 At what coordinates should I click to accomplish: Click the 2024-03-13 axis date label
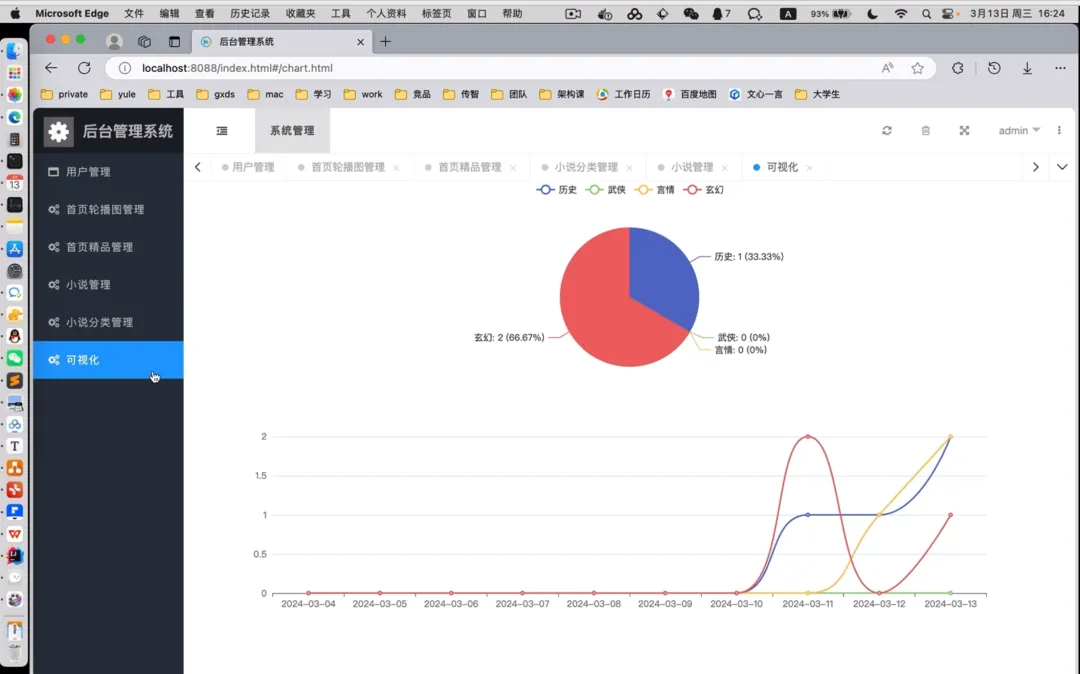click(x=951, y=604)
